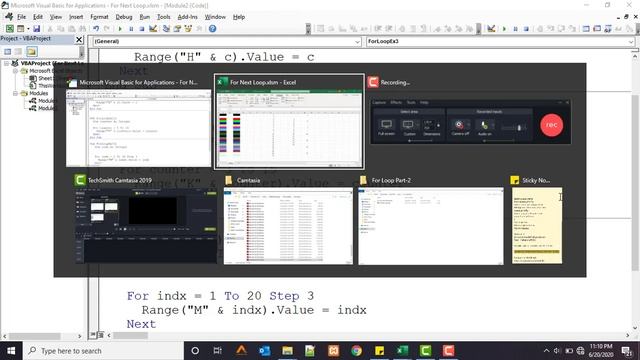
Task: Open the Window menu
Action: [215, 17]
